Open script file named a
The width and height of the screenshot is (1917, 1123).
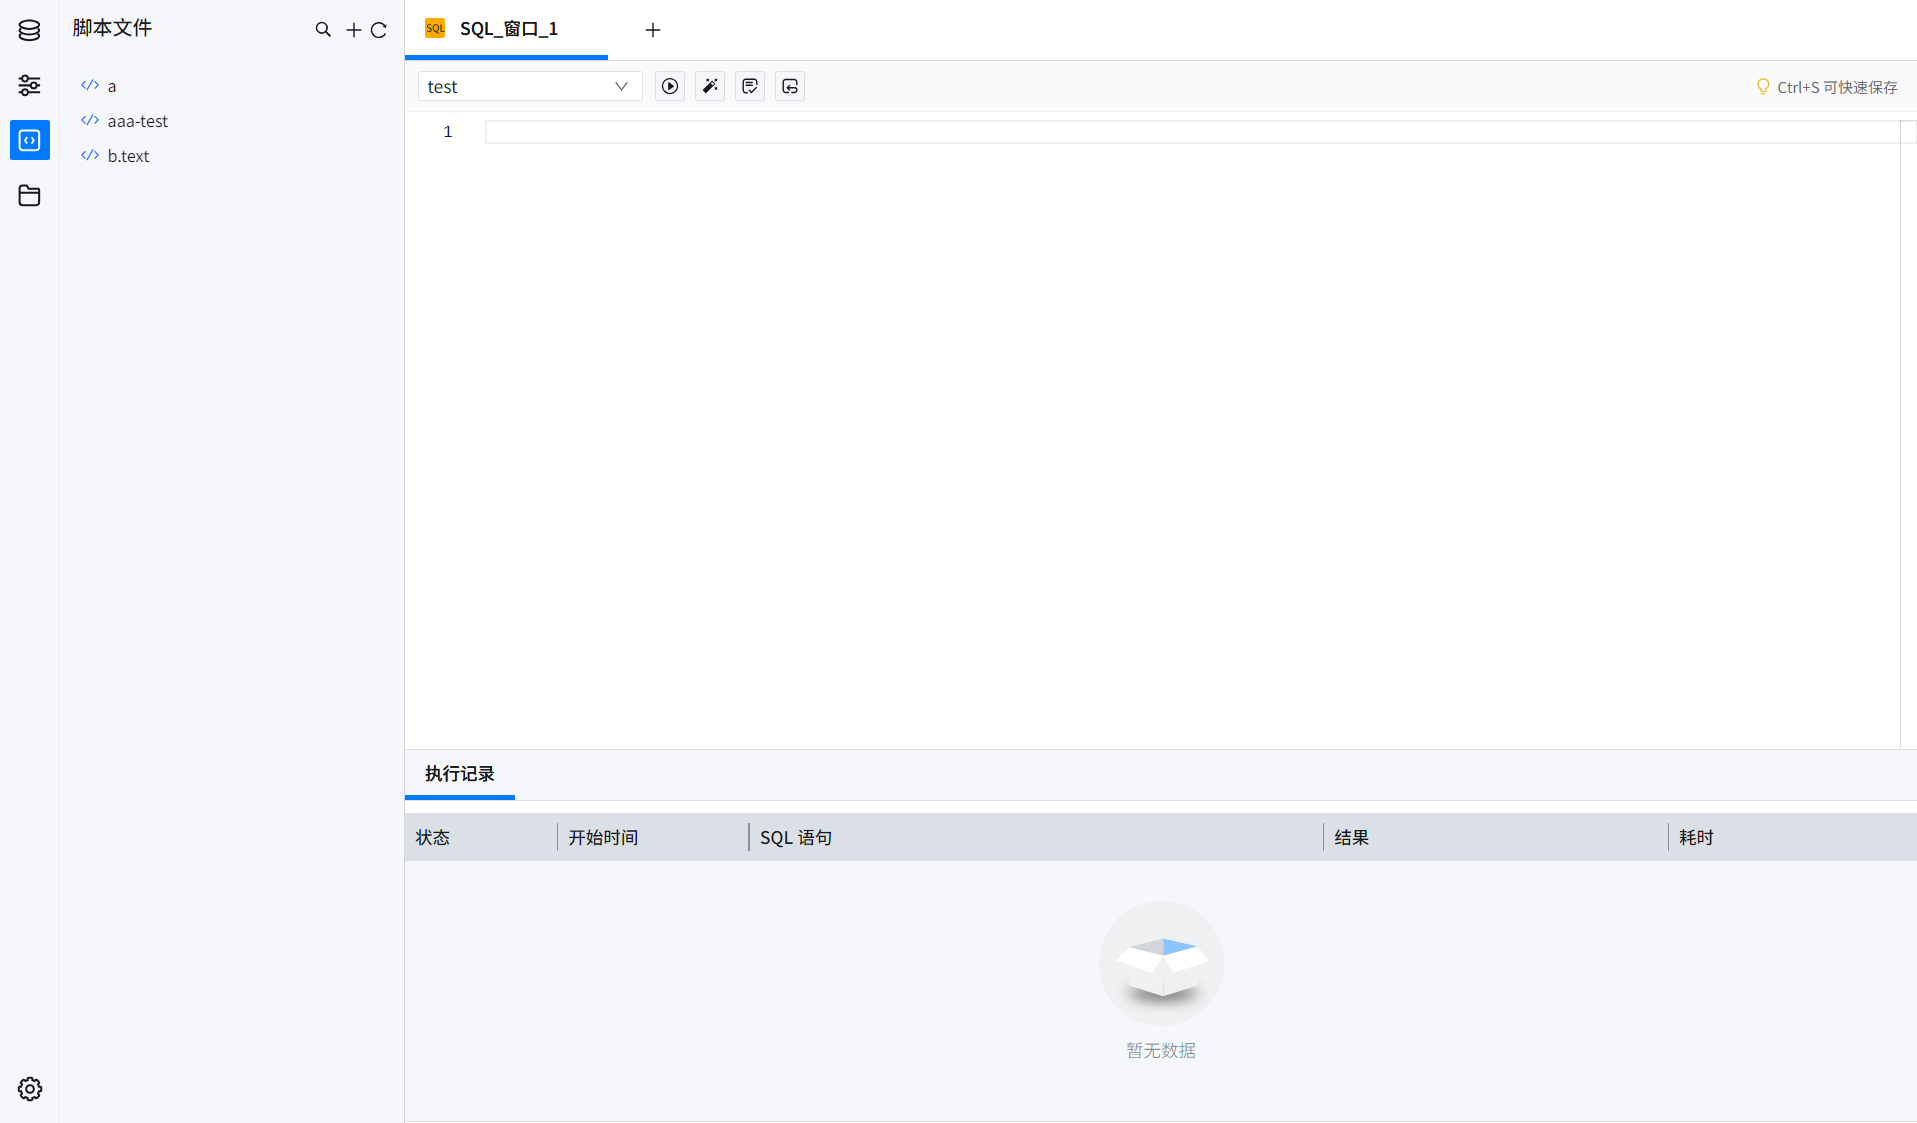112,86
